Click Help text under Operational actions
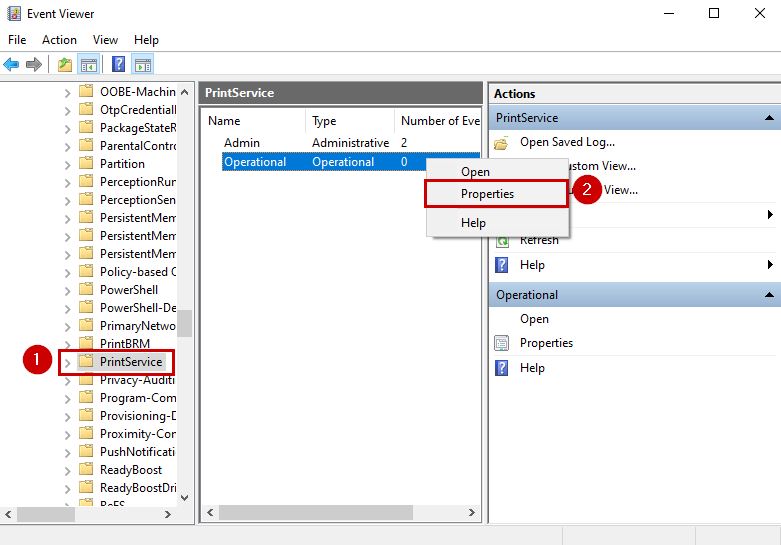Image resolution: width=781 pixels, height=545 pixels. 532,368
